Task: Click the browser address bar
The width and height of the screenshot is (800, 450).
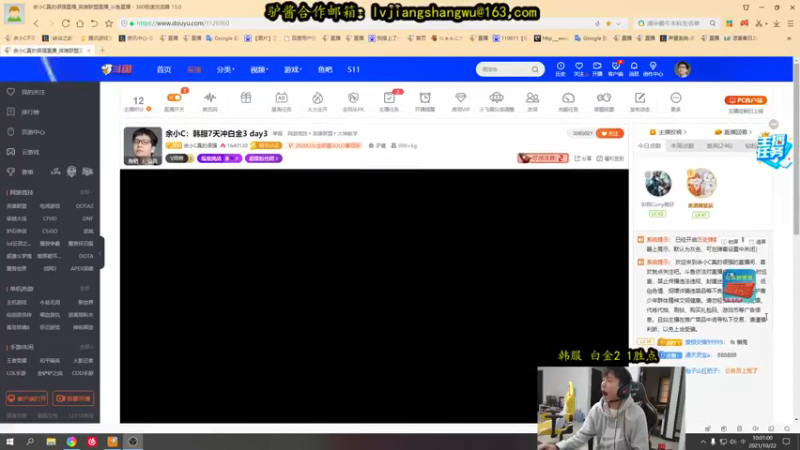Action: click(x=357, y=23)
